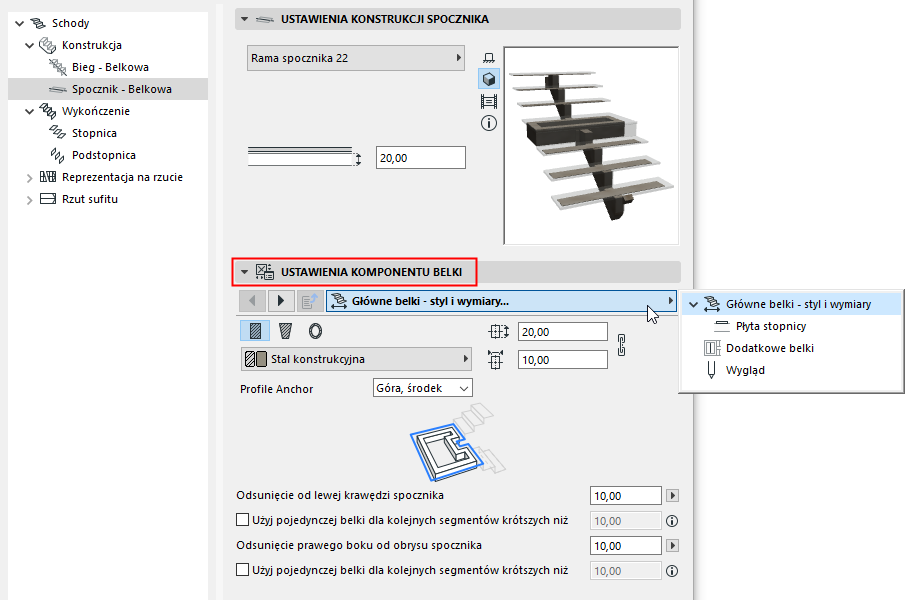Click the Konstrukcja structure icon
This screenshot has width=905, height=600.
point(47,45)
